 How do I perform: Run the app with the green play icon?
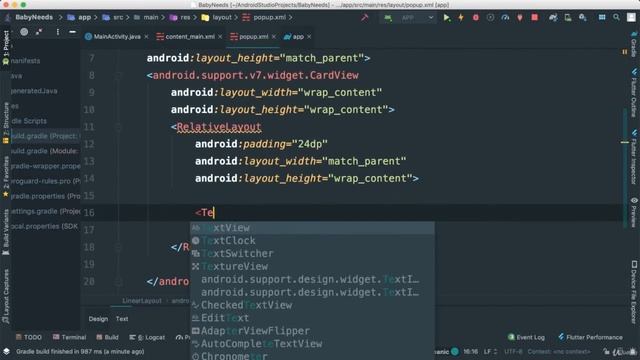coord(447,18)
